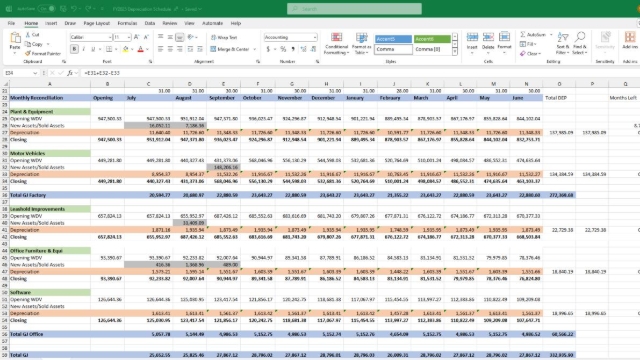Top-align cell contents
640x360 pixels.
pos(160,37)
